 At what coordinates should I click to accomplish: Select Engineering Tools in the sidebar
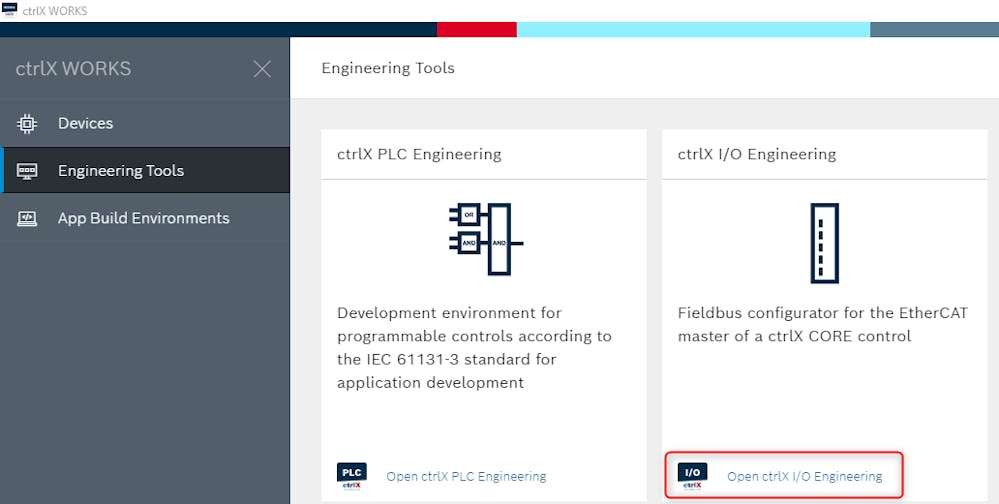(145, 170)
